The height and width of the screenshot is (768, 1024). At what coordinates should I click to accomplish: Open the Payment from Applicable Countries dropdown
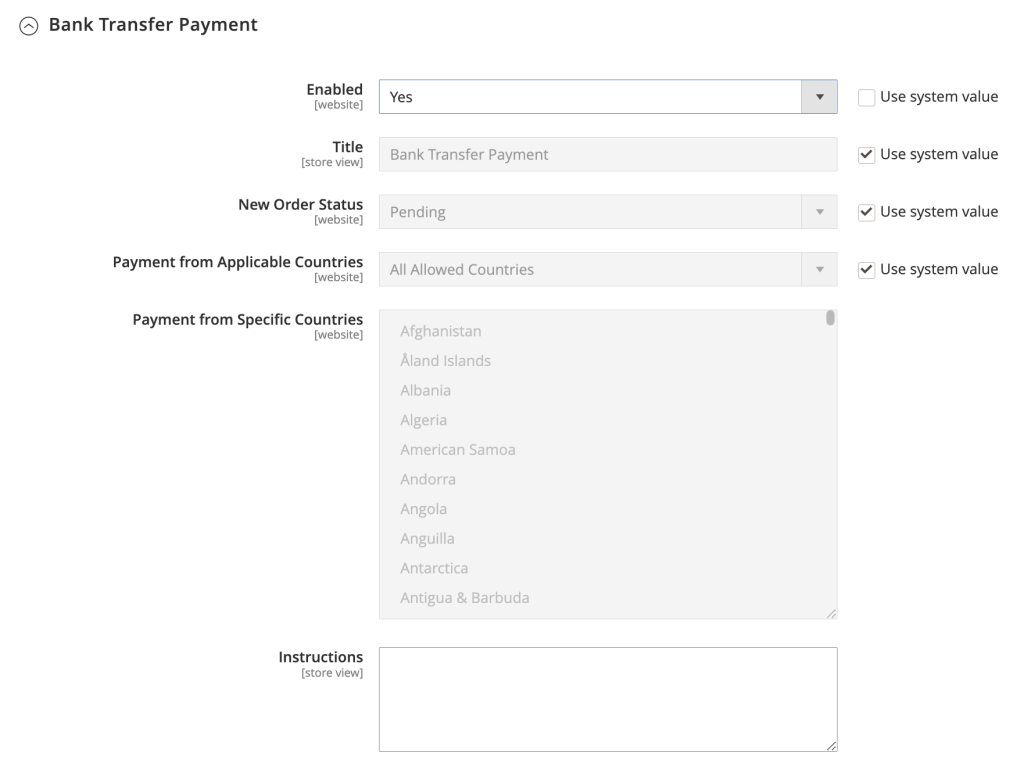[x=600, y=269]
